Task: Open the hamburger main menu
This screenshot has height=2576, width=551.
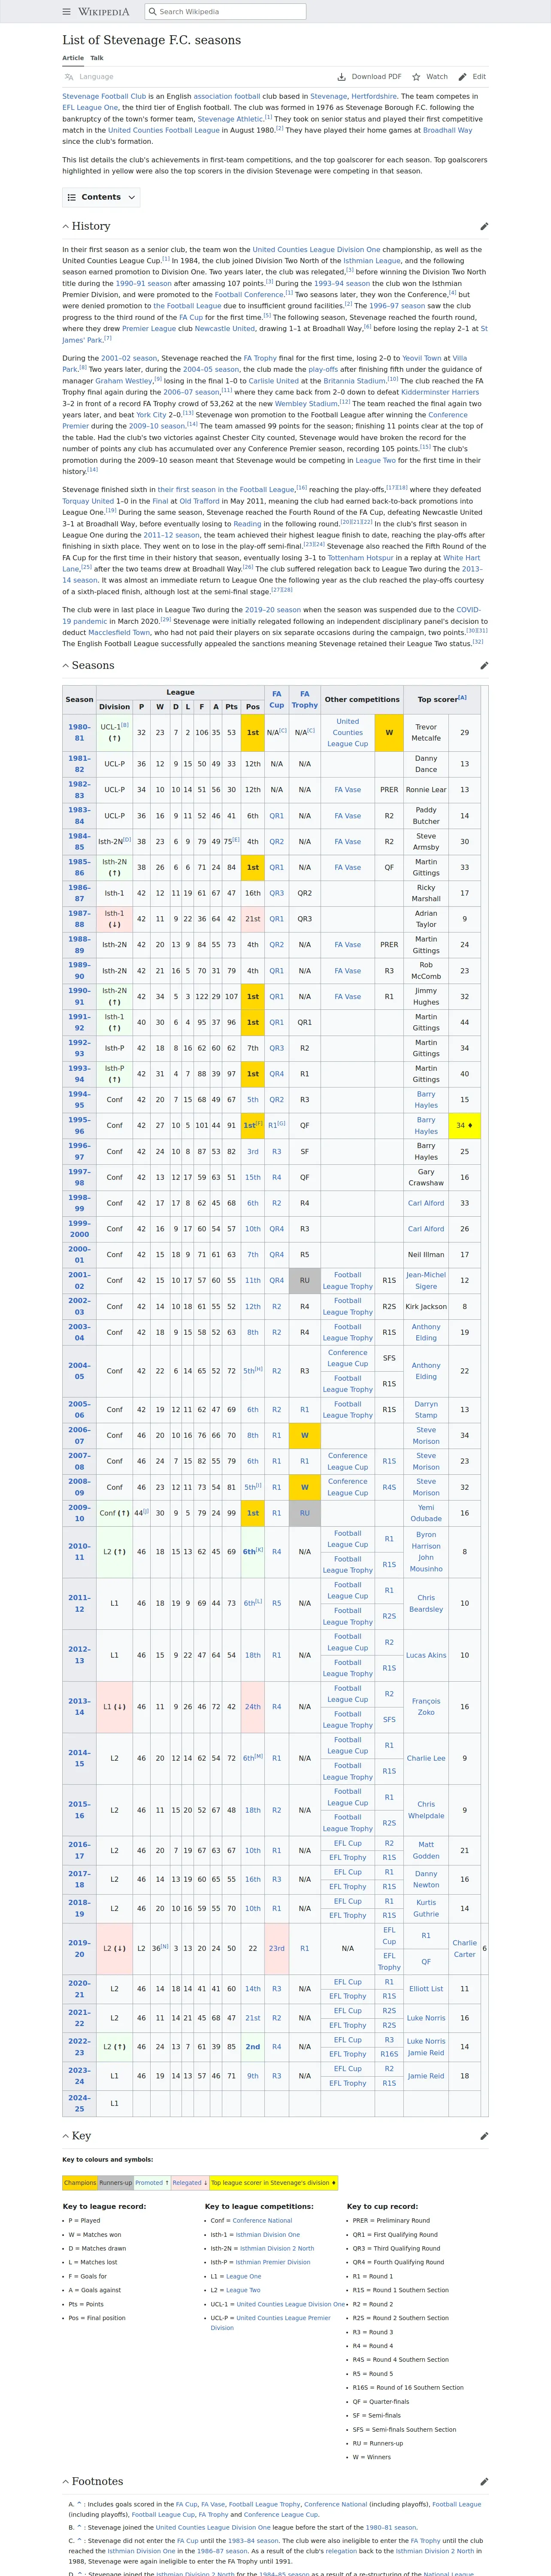Action: click(67, 12)
